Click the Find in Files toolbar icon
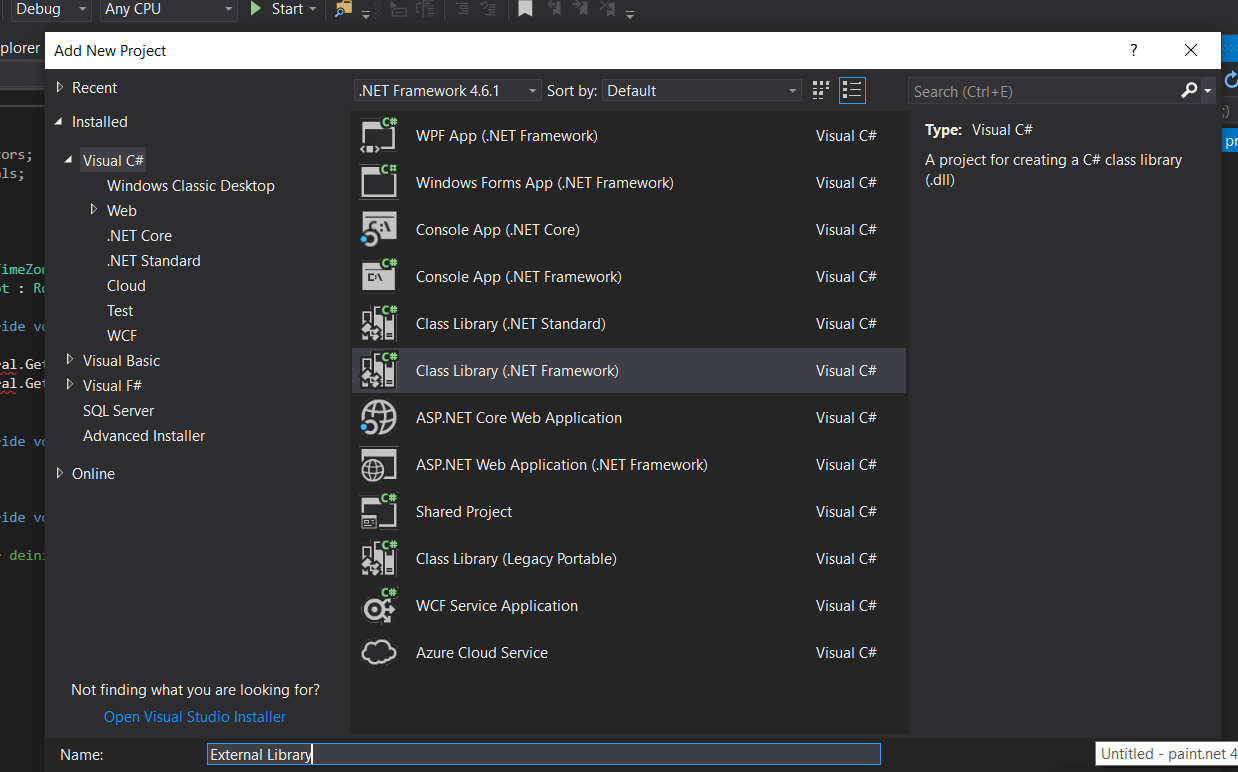Viewport: 1238px width, 772px height. [x=344, y=9]
